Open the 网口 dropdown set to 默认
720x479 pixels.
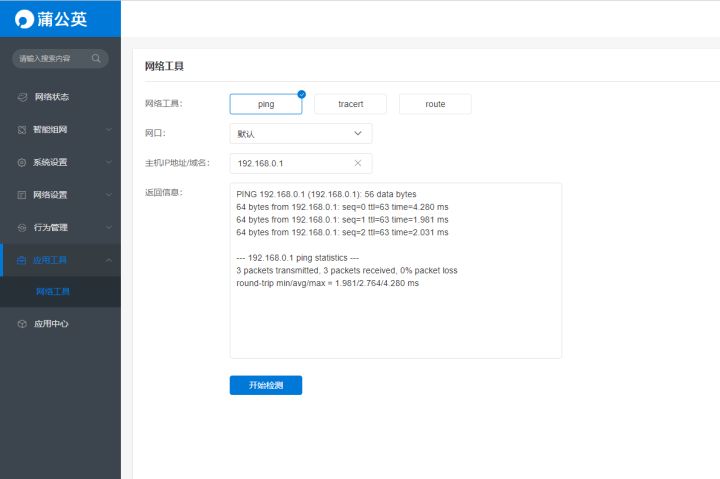click(x=301, y=133)
